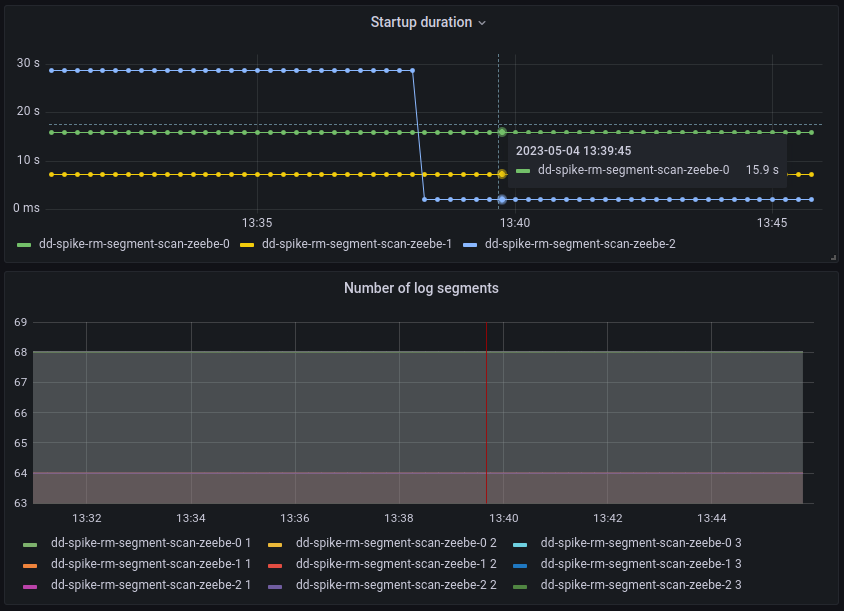The image size is (844, 611).
Task: Open the Startup duration panel dropdown menu
Action: [x=483, y=22]
